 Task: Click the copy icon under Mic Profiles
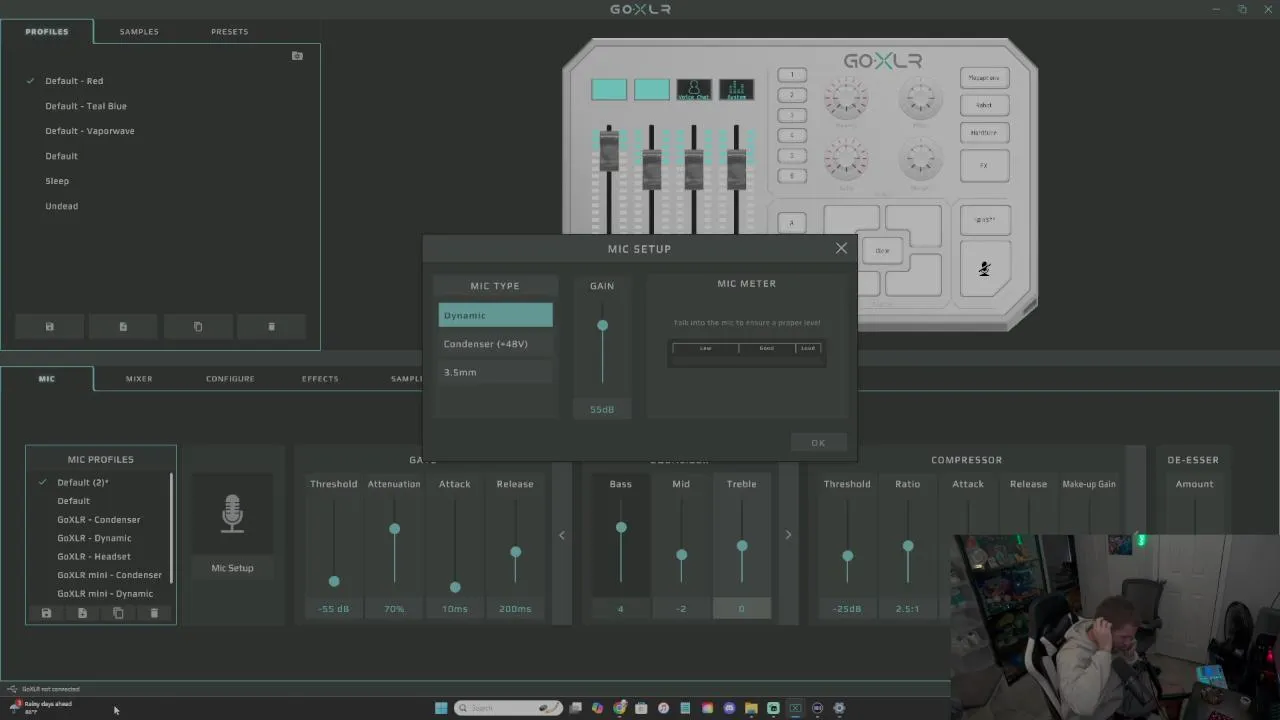(118, 613)
